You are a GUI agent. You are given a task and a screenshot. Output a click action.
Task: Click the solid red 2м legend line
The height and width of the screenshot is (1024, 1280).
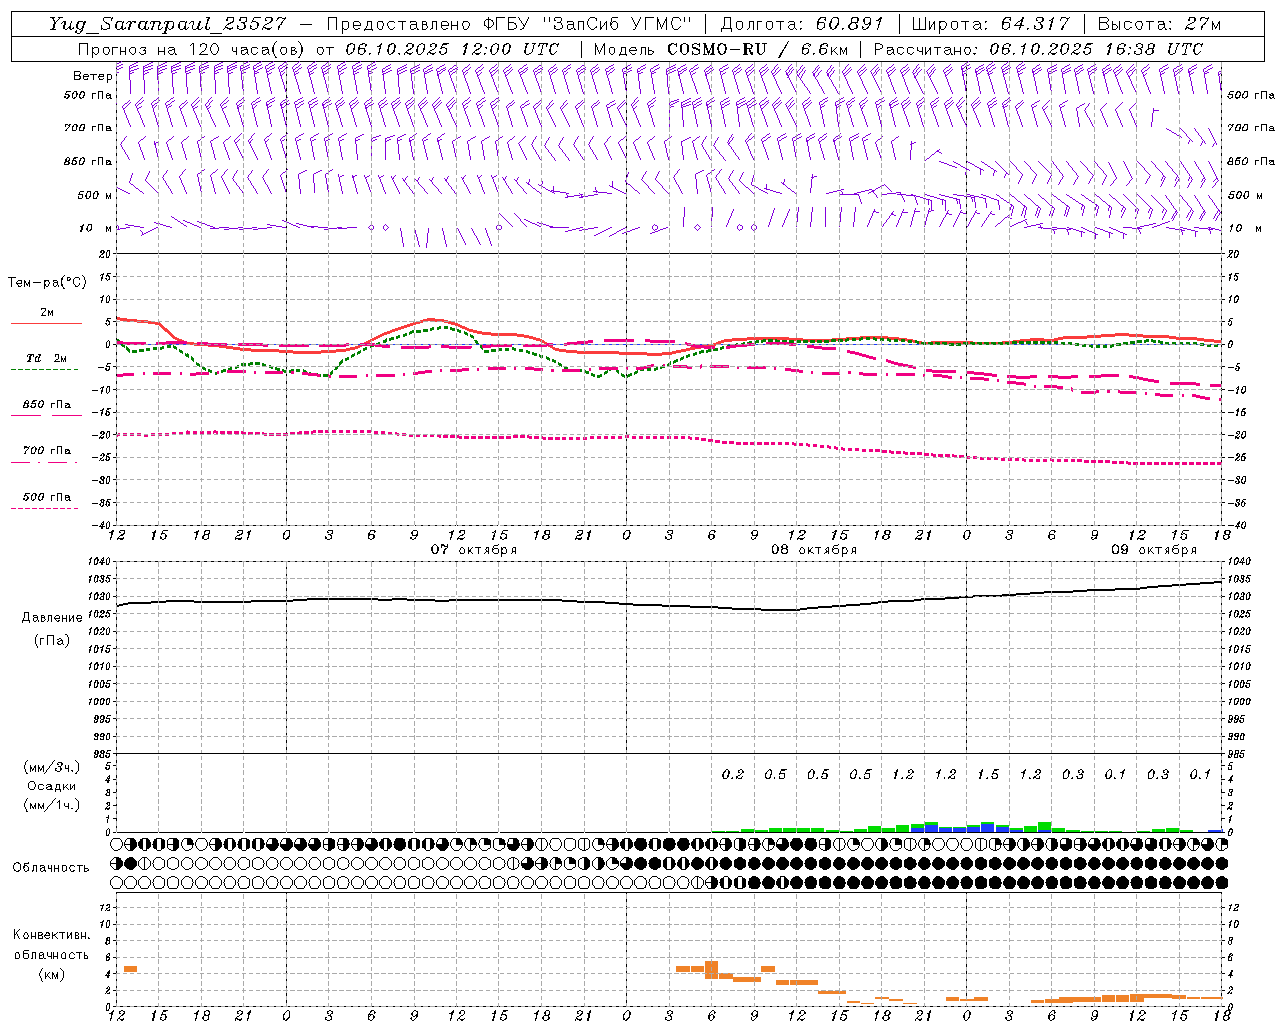point(46,323)
